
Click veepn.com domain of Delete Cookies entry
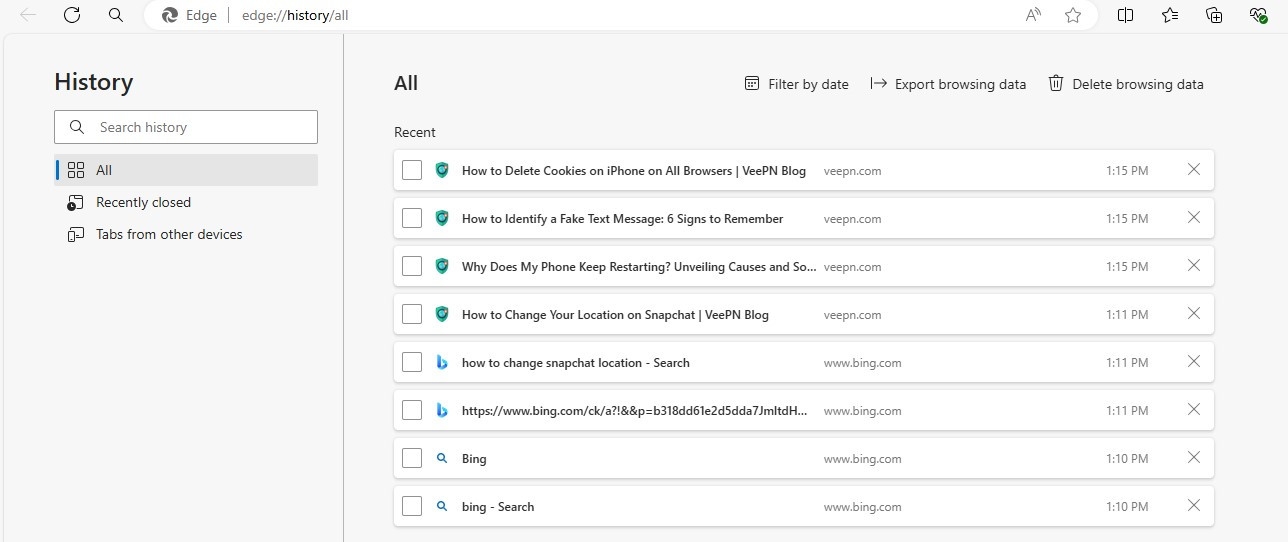[x=853, y=171]
